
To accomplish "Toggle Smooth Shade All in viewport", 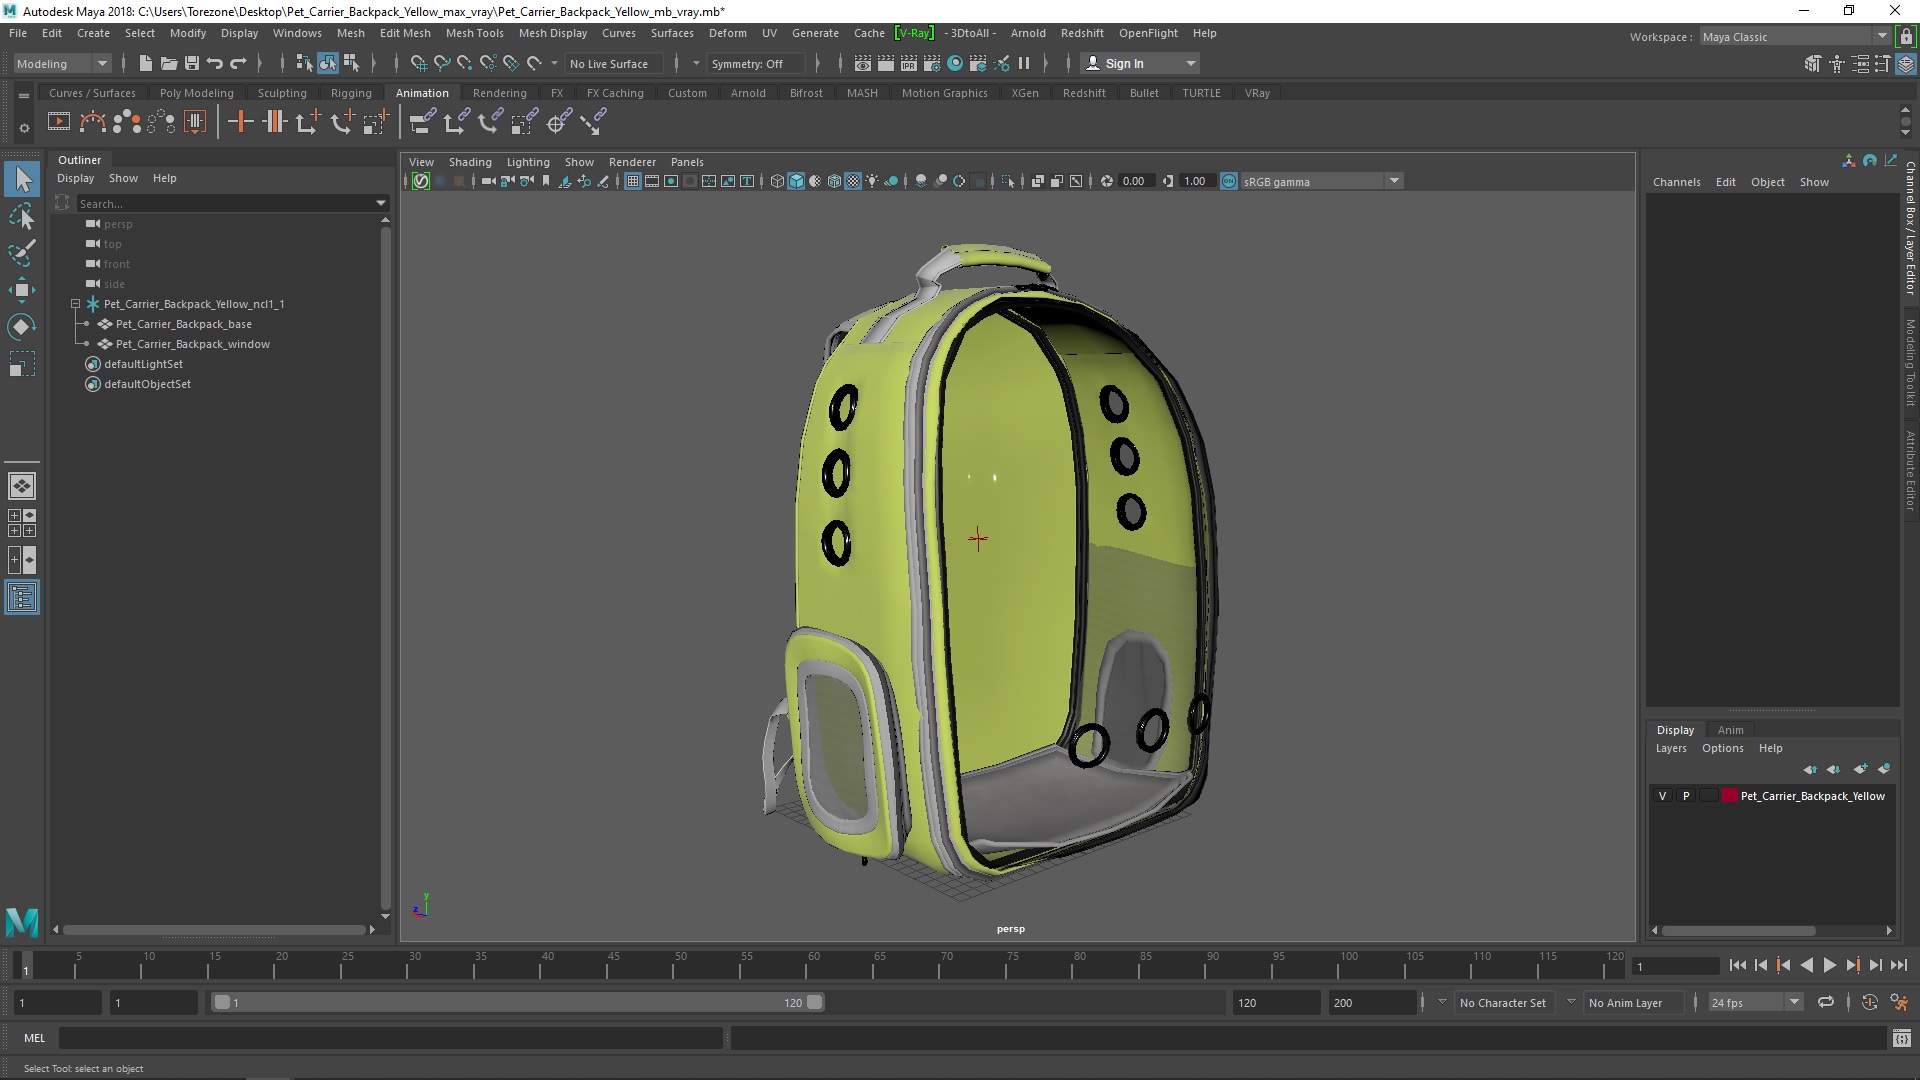I will 796,181.
